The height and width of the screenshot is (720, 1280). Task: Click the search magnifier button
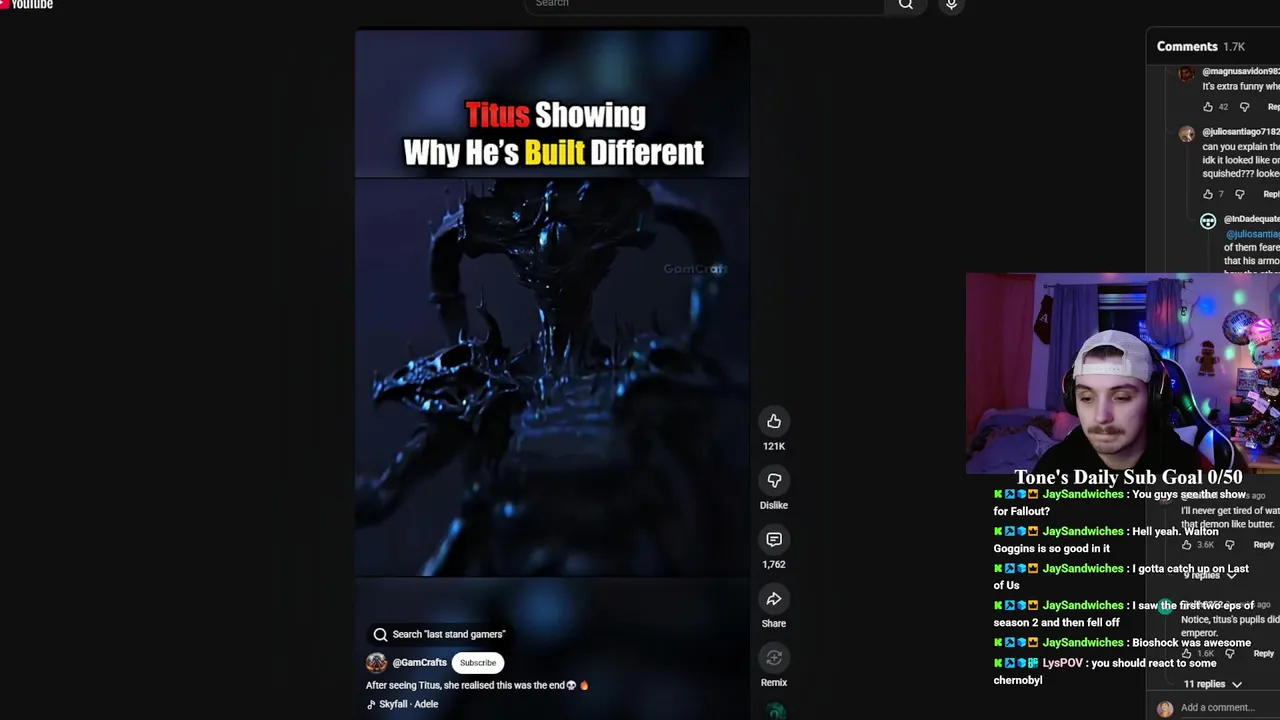tap(906, 5)
